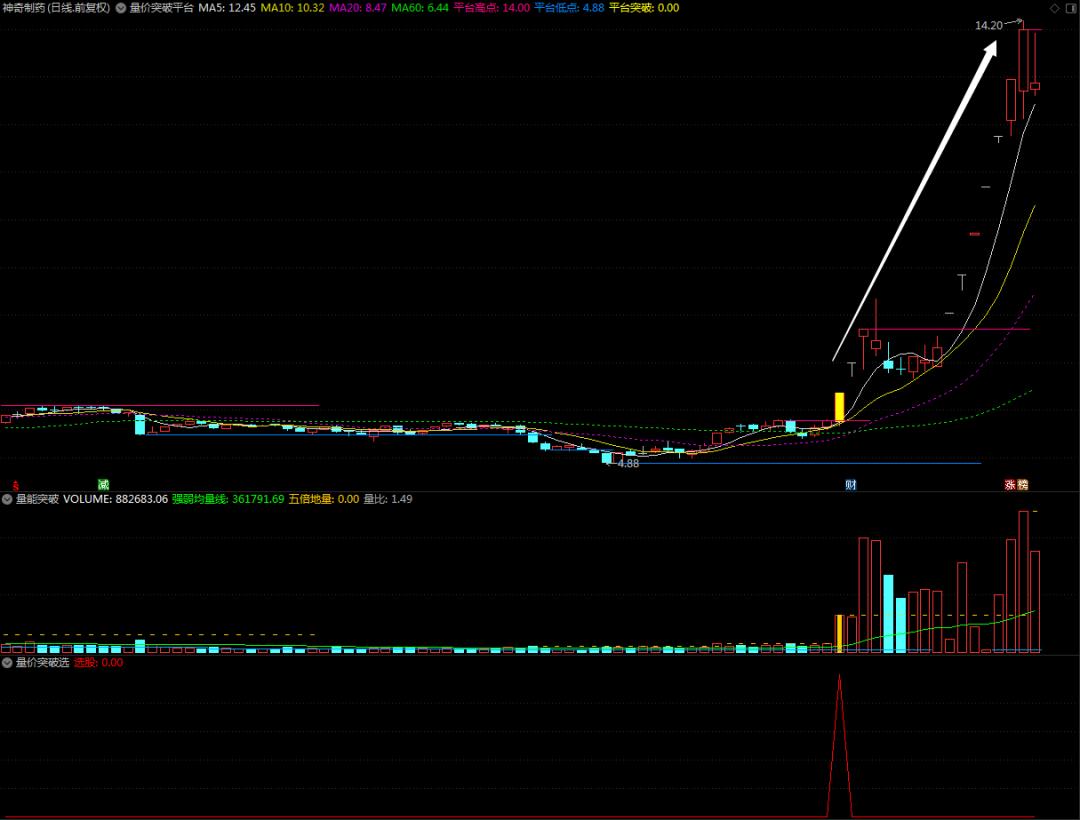Click the 平台高点: 14.00 value
This screenshot has height=820, width=1080.
[492, 8]
